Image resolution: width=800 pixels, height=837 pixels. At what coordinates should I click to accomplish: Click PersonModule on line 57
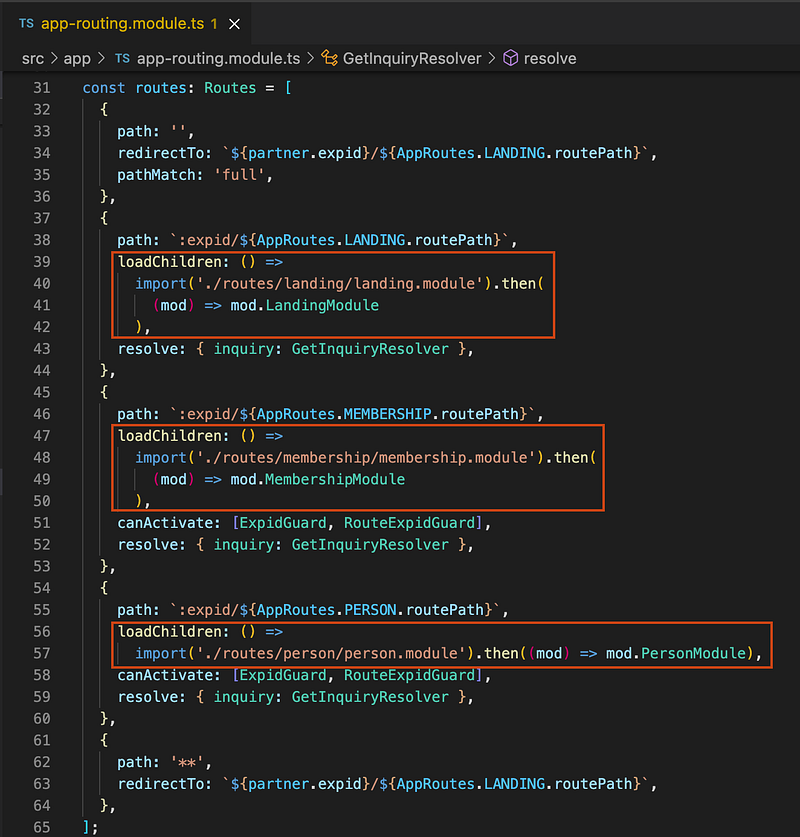694,653
